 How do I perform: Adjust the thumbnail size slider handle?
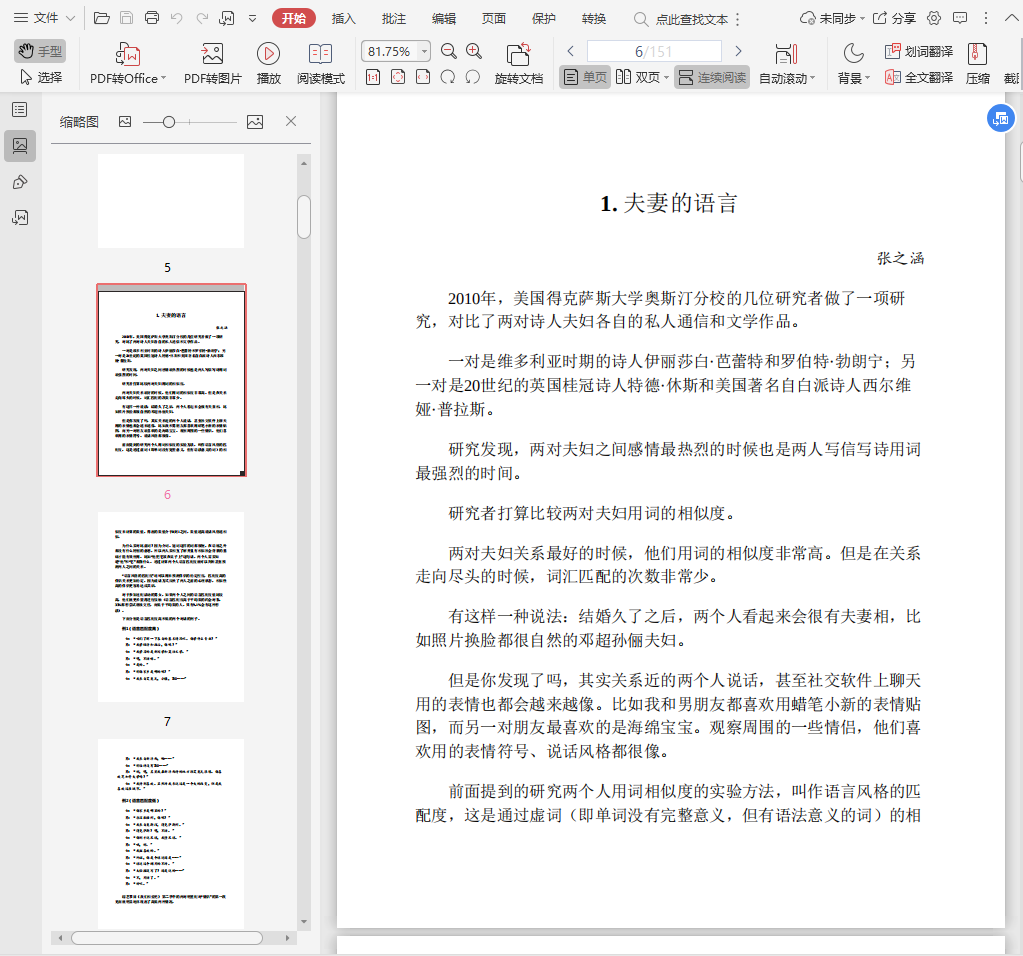[x=169, y=122]
